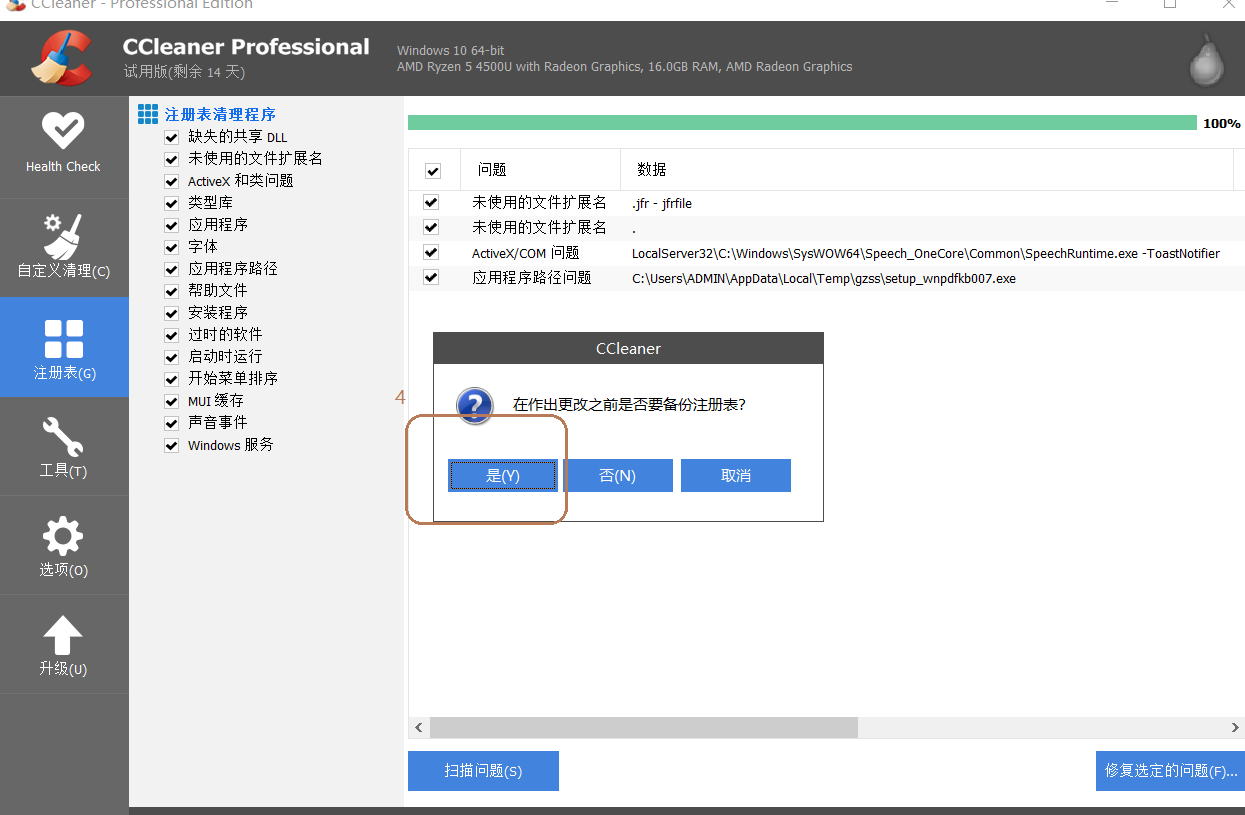
Task: Sort results by 数据 column header
Action: [927, 170]
